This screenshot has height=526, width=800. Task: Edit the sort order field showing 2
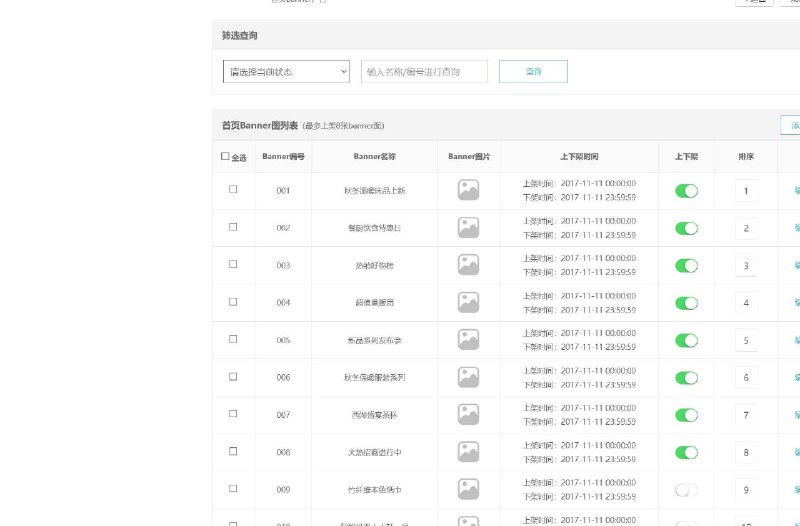coord(746,228)
